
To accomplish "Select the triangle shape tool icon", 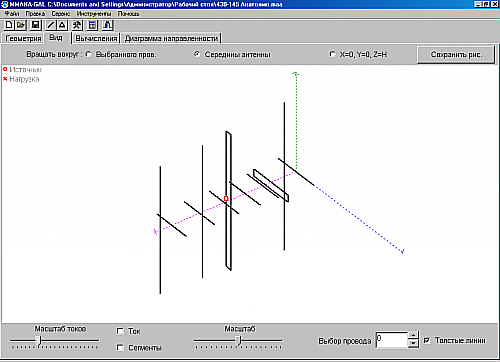I will click(62, 25).
